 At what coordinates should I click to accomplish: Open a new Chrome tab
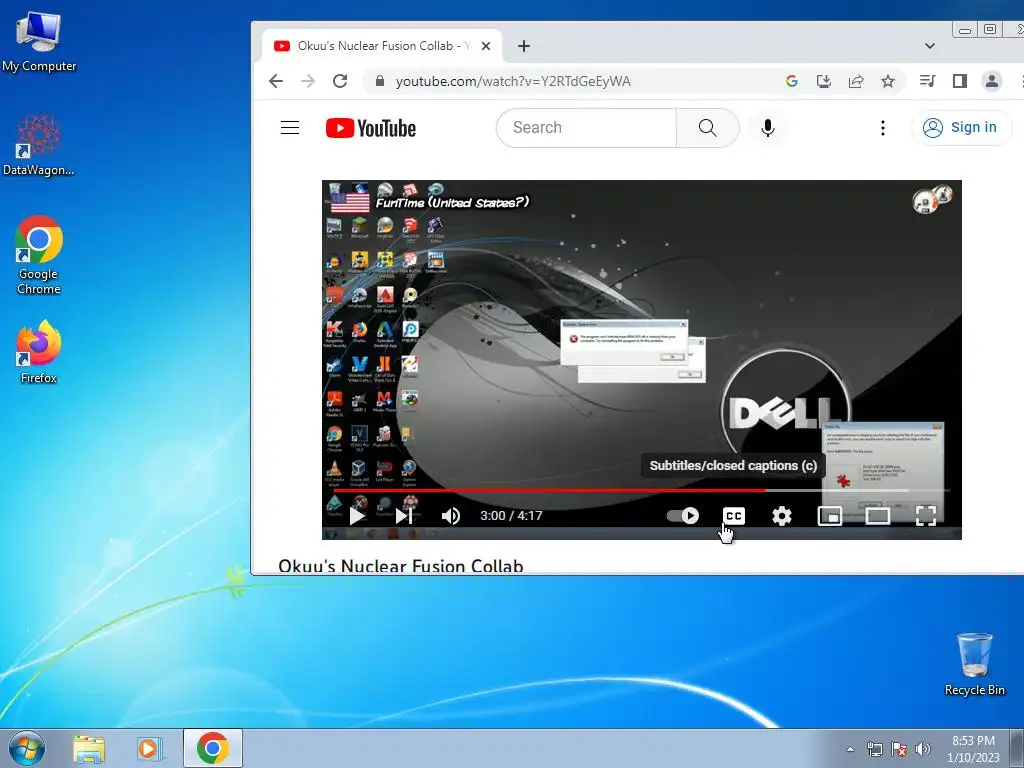click(x=524, y=46)
